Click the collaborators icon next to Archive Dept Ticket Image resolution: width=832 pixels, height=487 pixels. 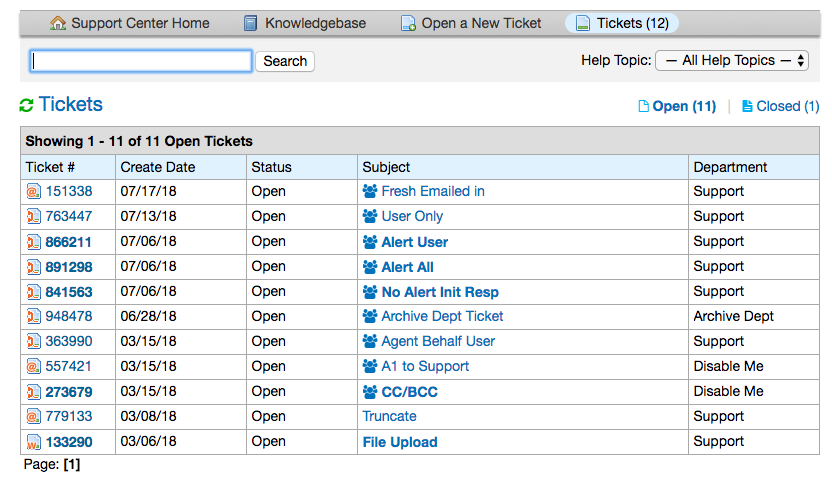click(370, 316)
